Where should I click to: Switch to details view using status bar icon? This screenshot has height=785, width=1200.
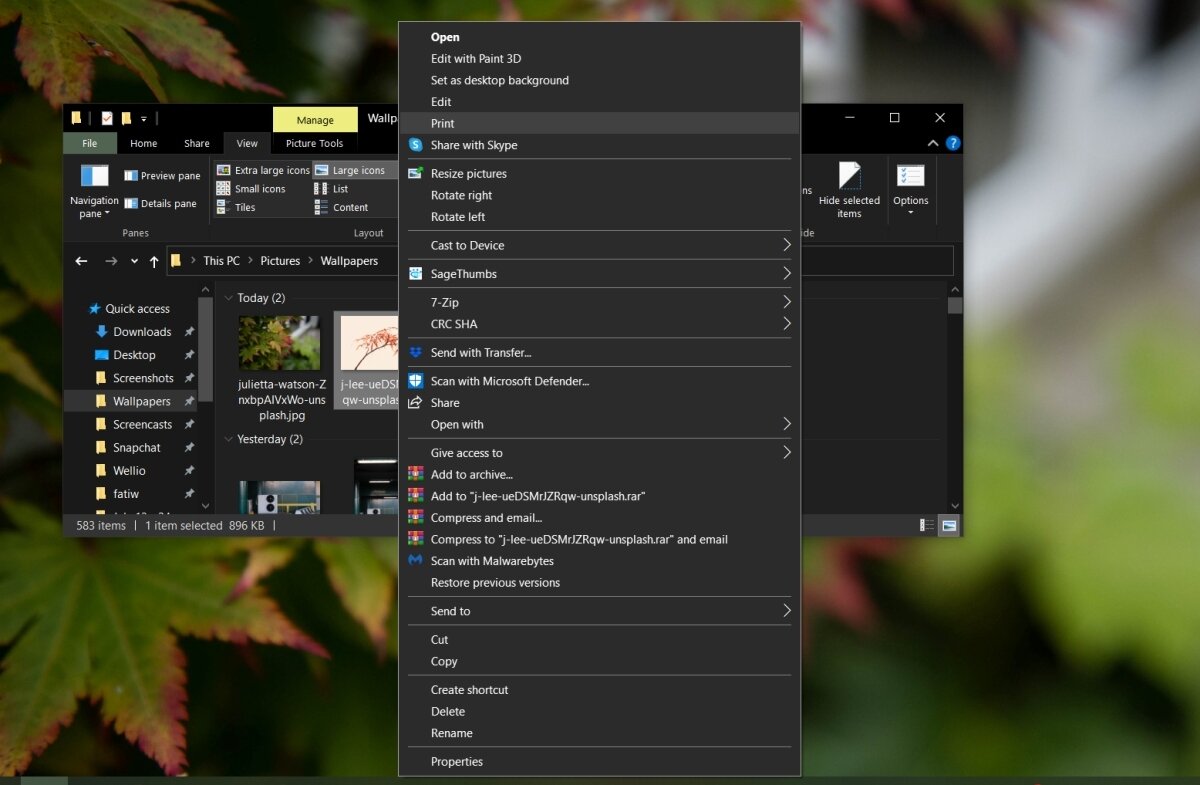(929, 525)
